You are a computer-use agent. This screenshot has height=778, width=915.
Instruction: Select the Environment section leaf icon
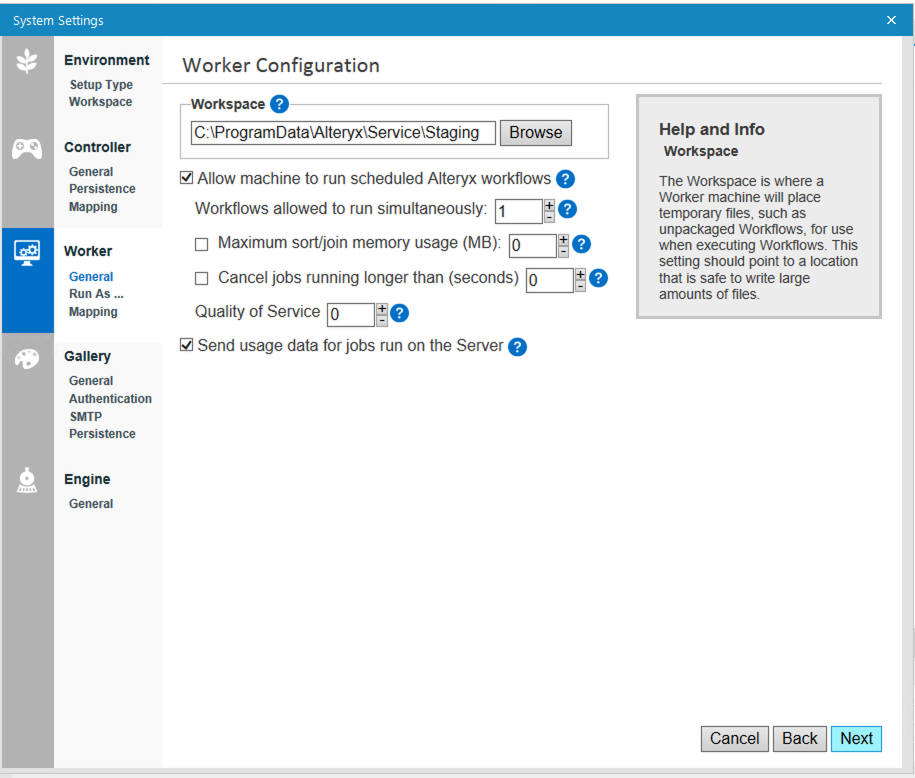coord(27,60)
